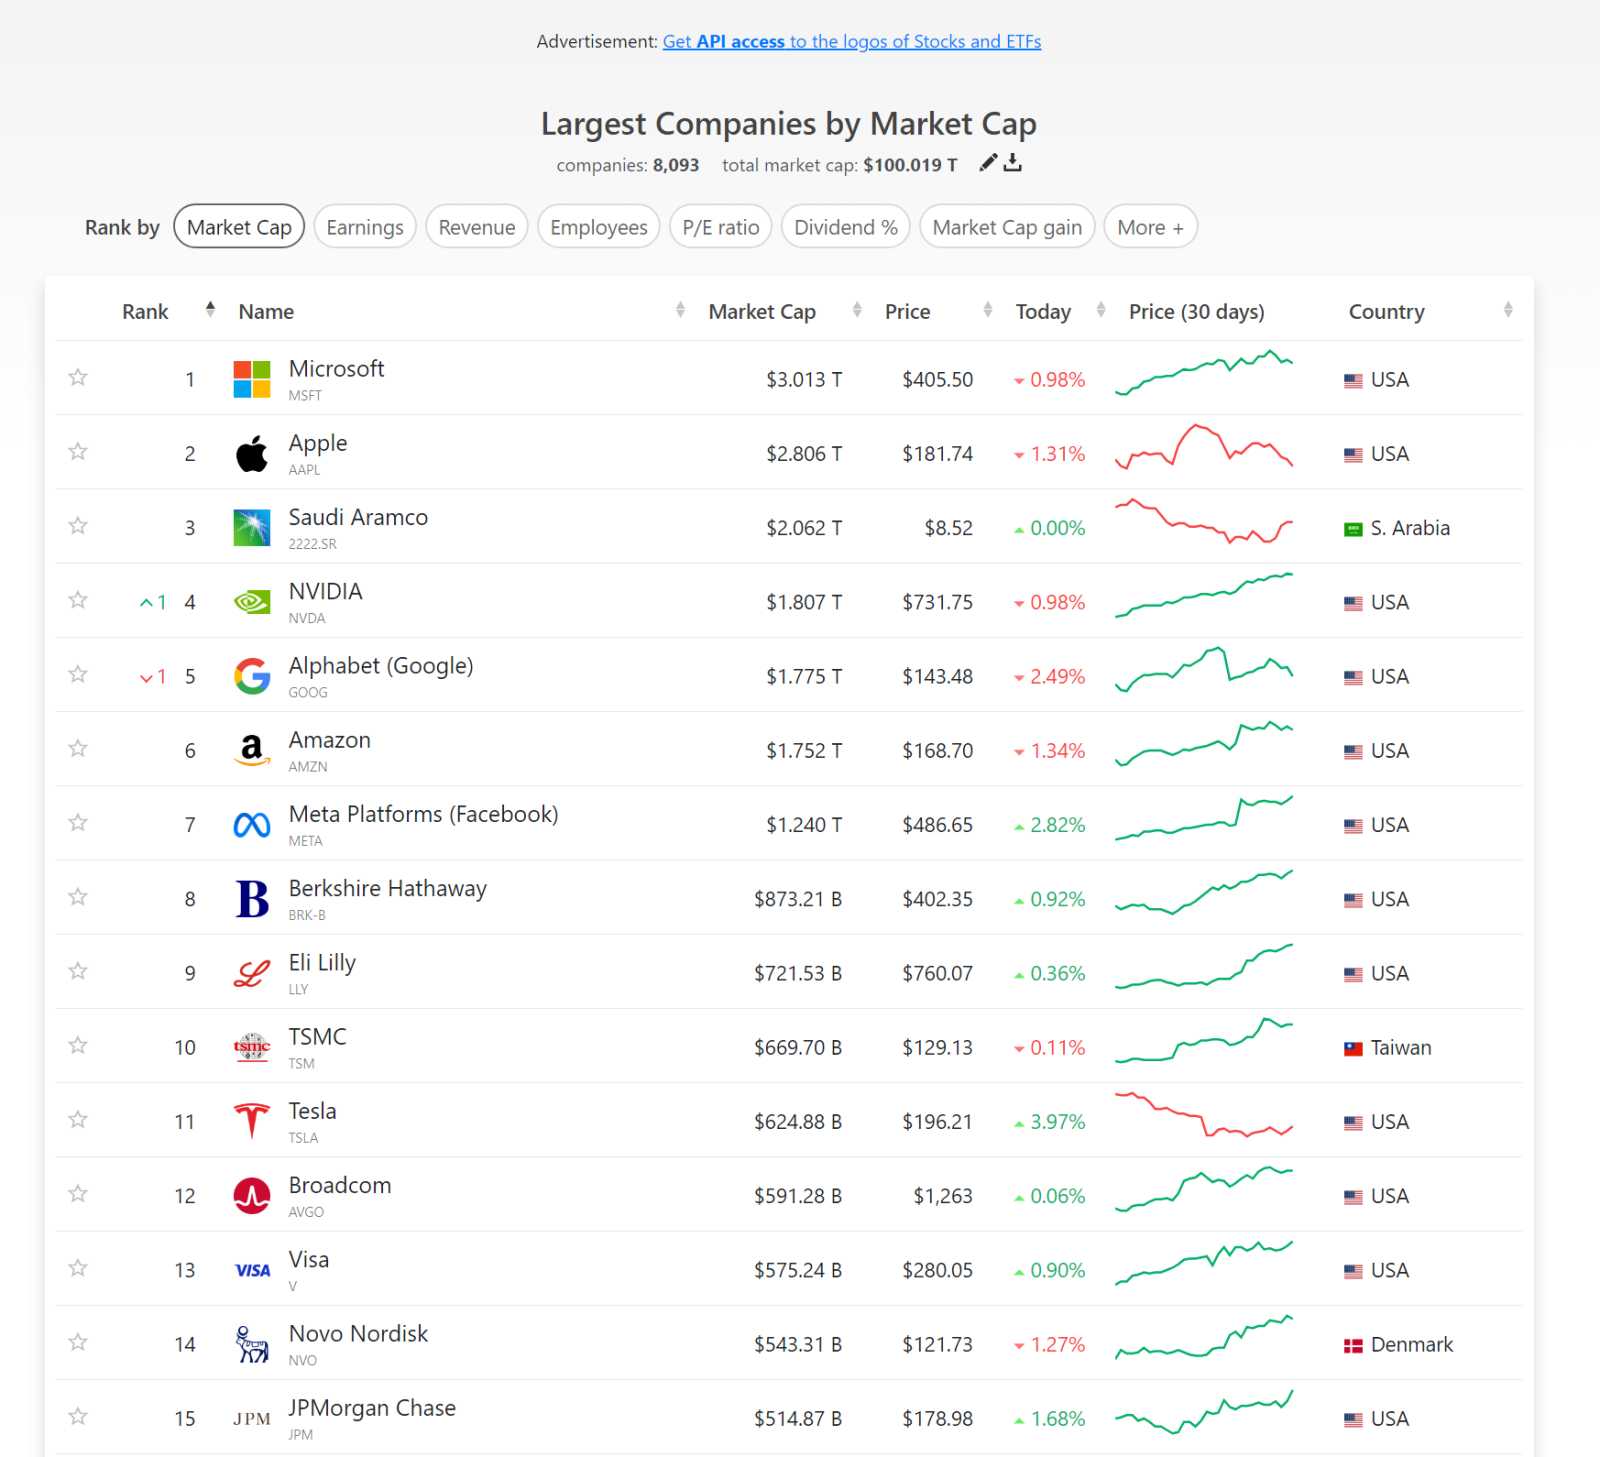Image resolution: width=1600 pixels, height=1457 pixels.
Task: Click the Microsoft logo icon
Action: [252, 379]
